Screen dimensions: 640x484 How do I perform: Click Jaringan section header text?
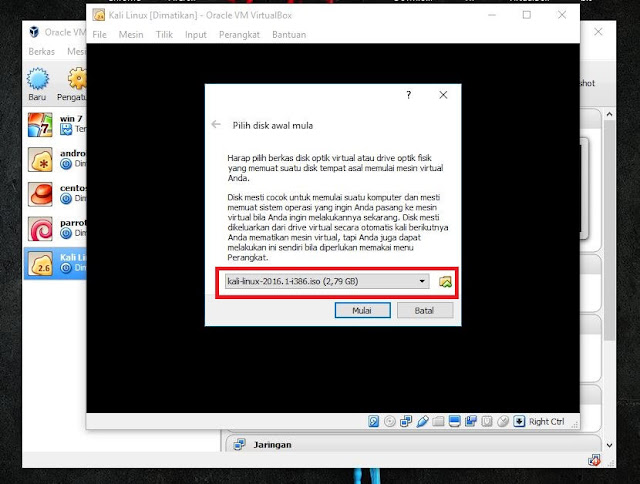272,445
